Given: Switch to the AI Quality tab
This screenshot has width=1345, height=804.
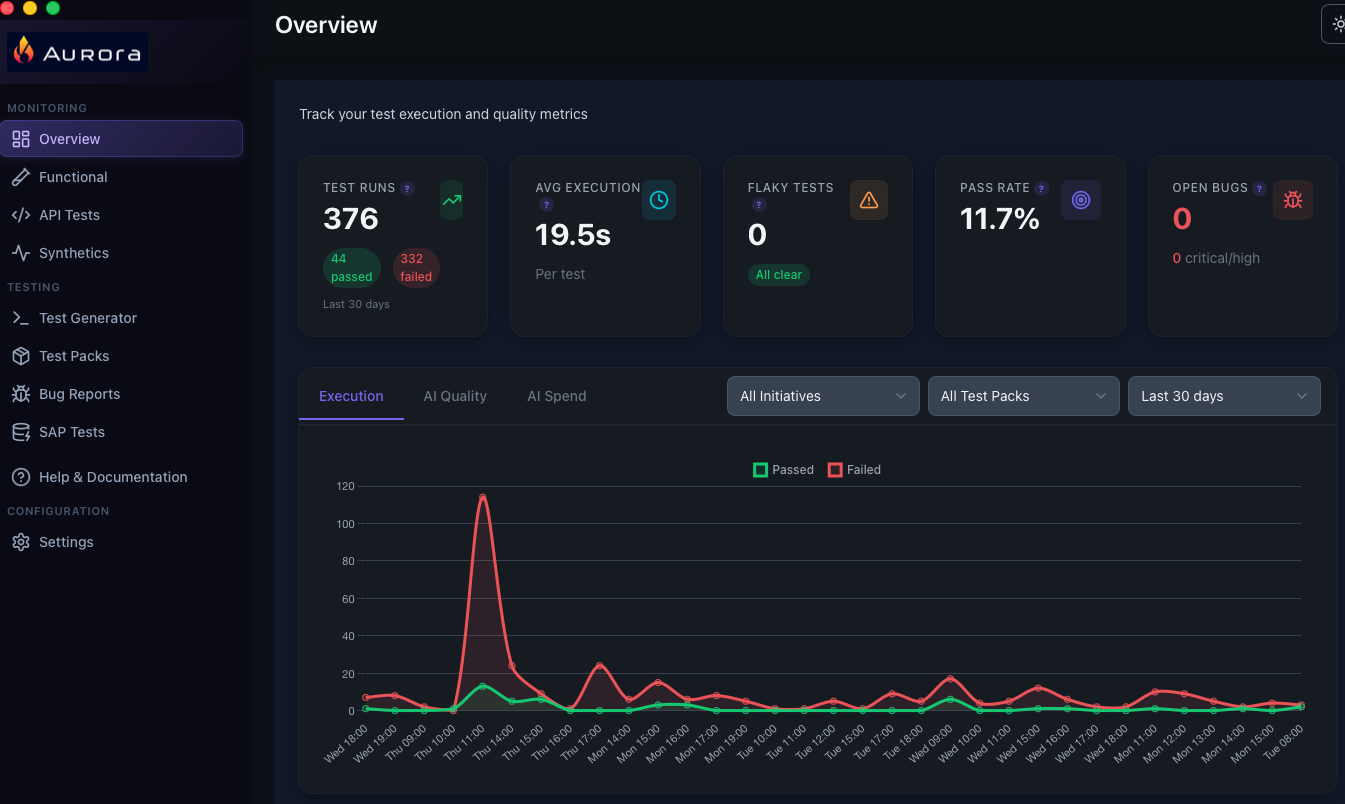Looking at the screenshot, I should 455,396.
